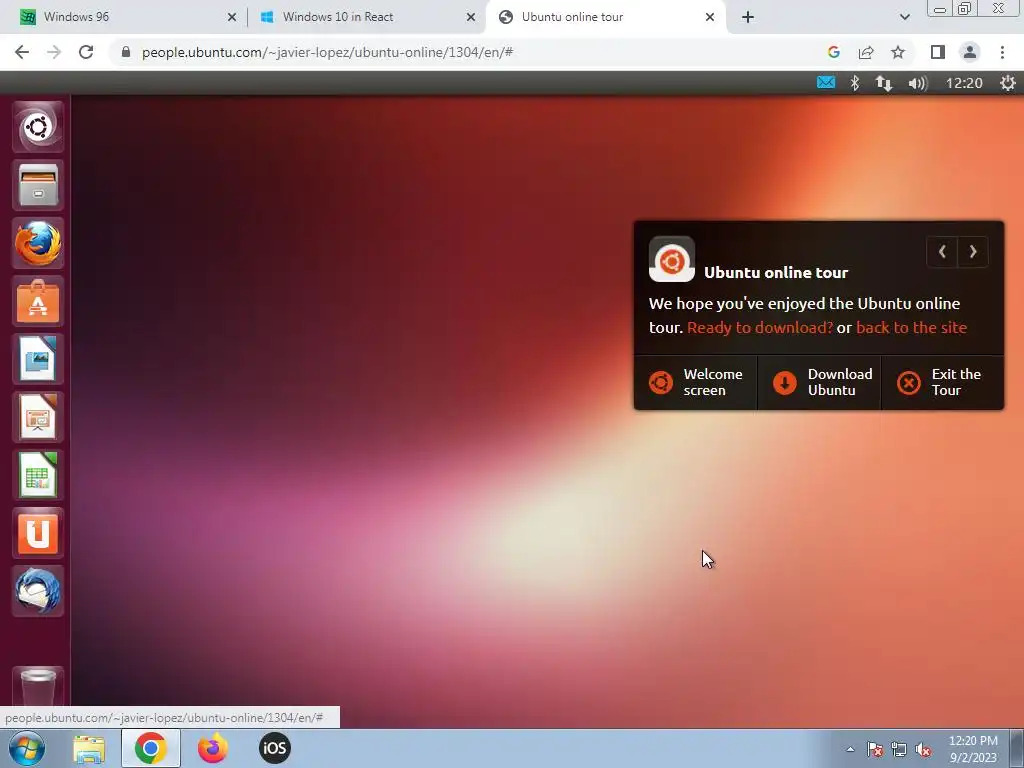Open the network indicator in Ubuntu panel
1024x768 pixels.
[x=884, y=83]
